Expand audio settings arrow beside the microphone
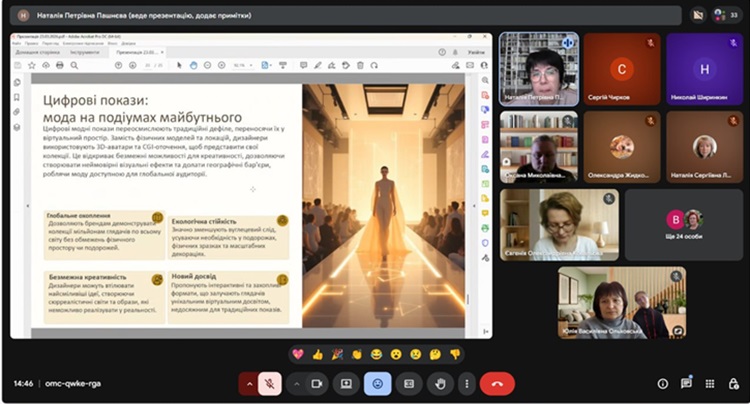 click(x=247, y=383)
